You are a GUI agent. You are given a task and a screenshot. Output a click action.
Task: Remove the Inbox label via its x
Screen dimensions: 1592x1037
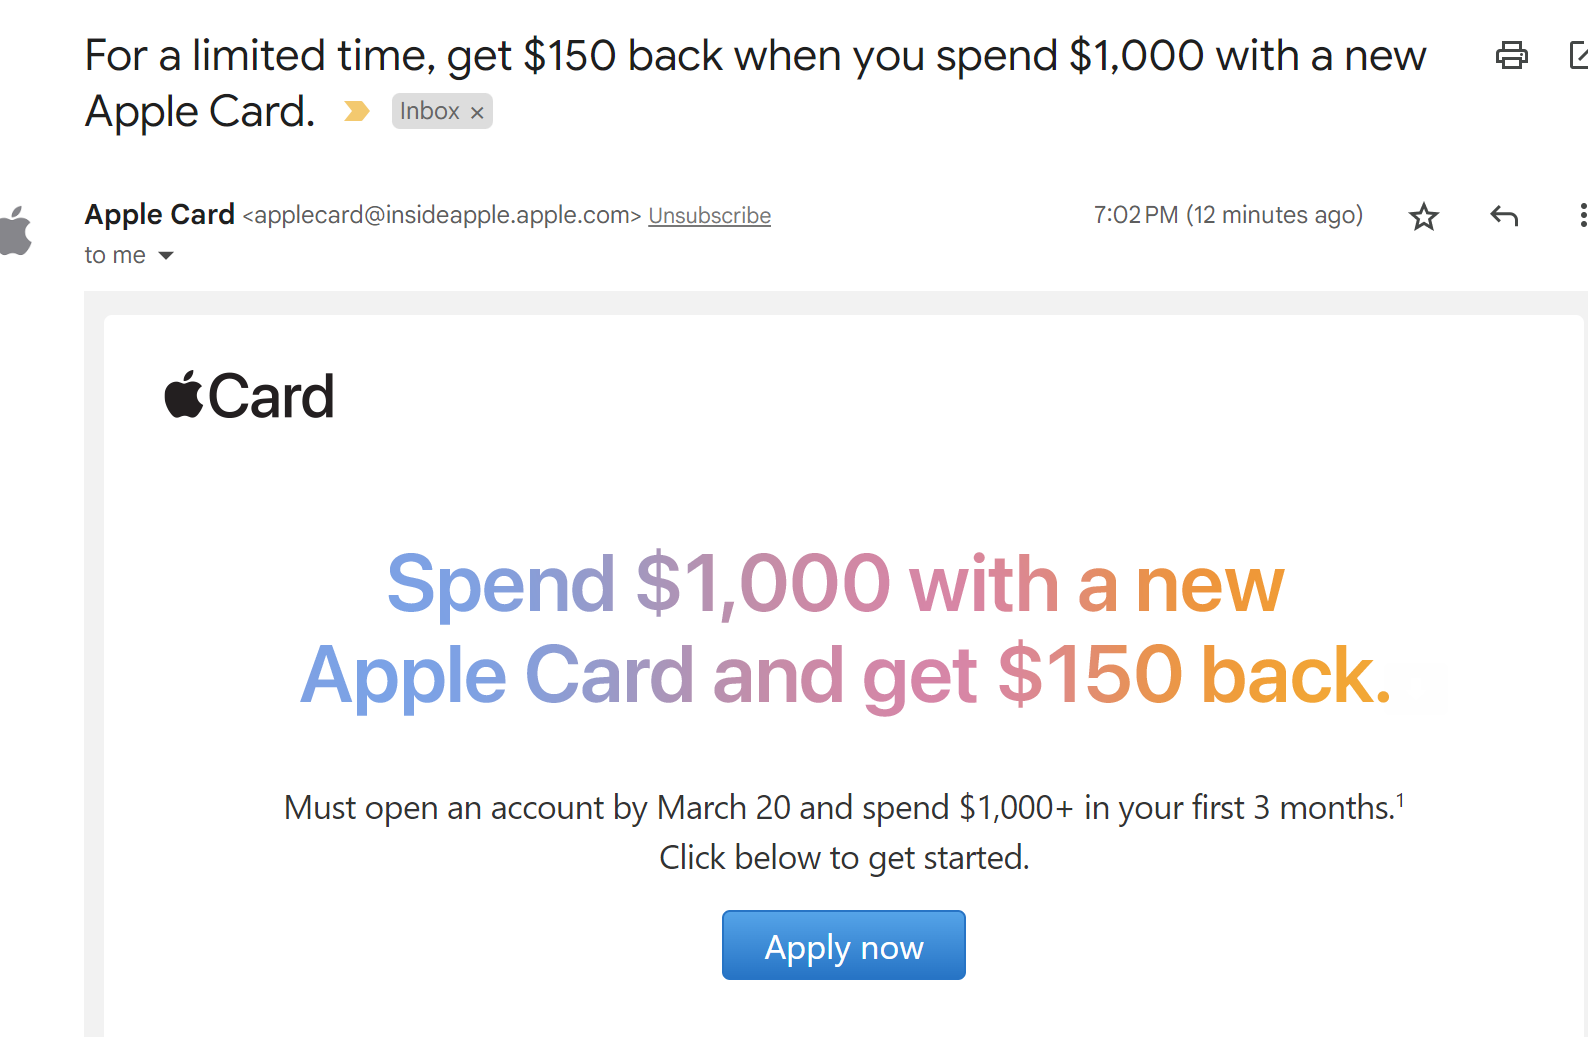(477, 111)
